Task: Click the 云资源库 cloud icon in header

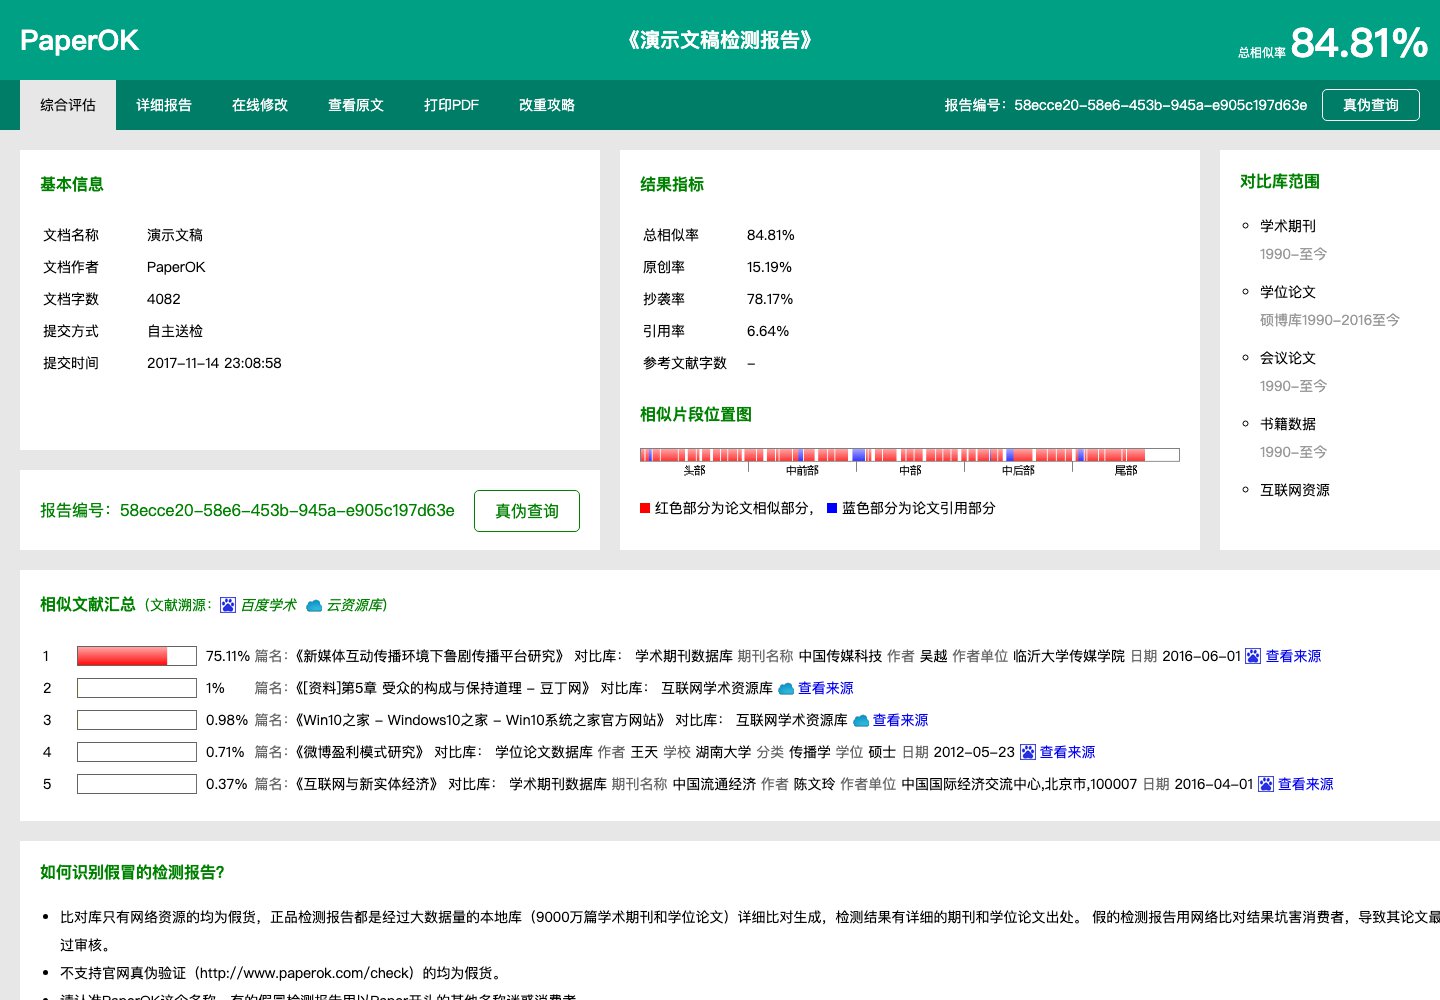Action: [x=314, y=605]
